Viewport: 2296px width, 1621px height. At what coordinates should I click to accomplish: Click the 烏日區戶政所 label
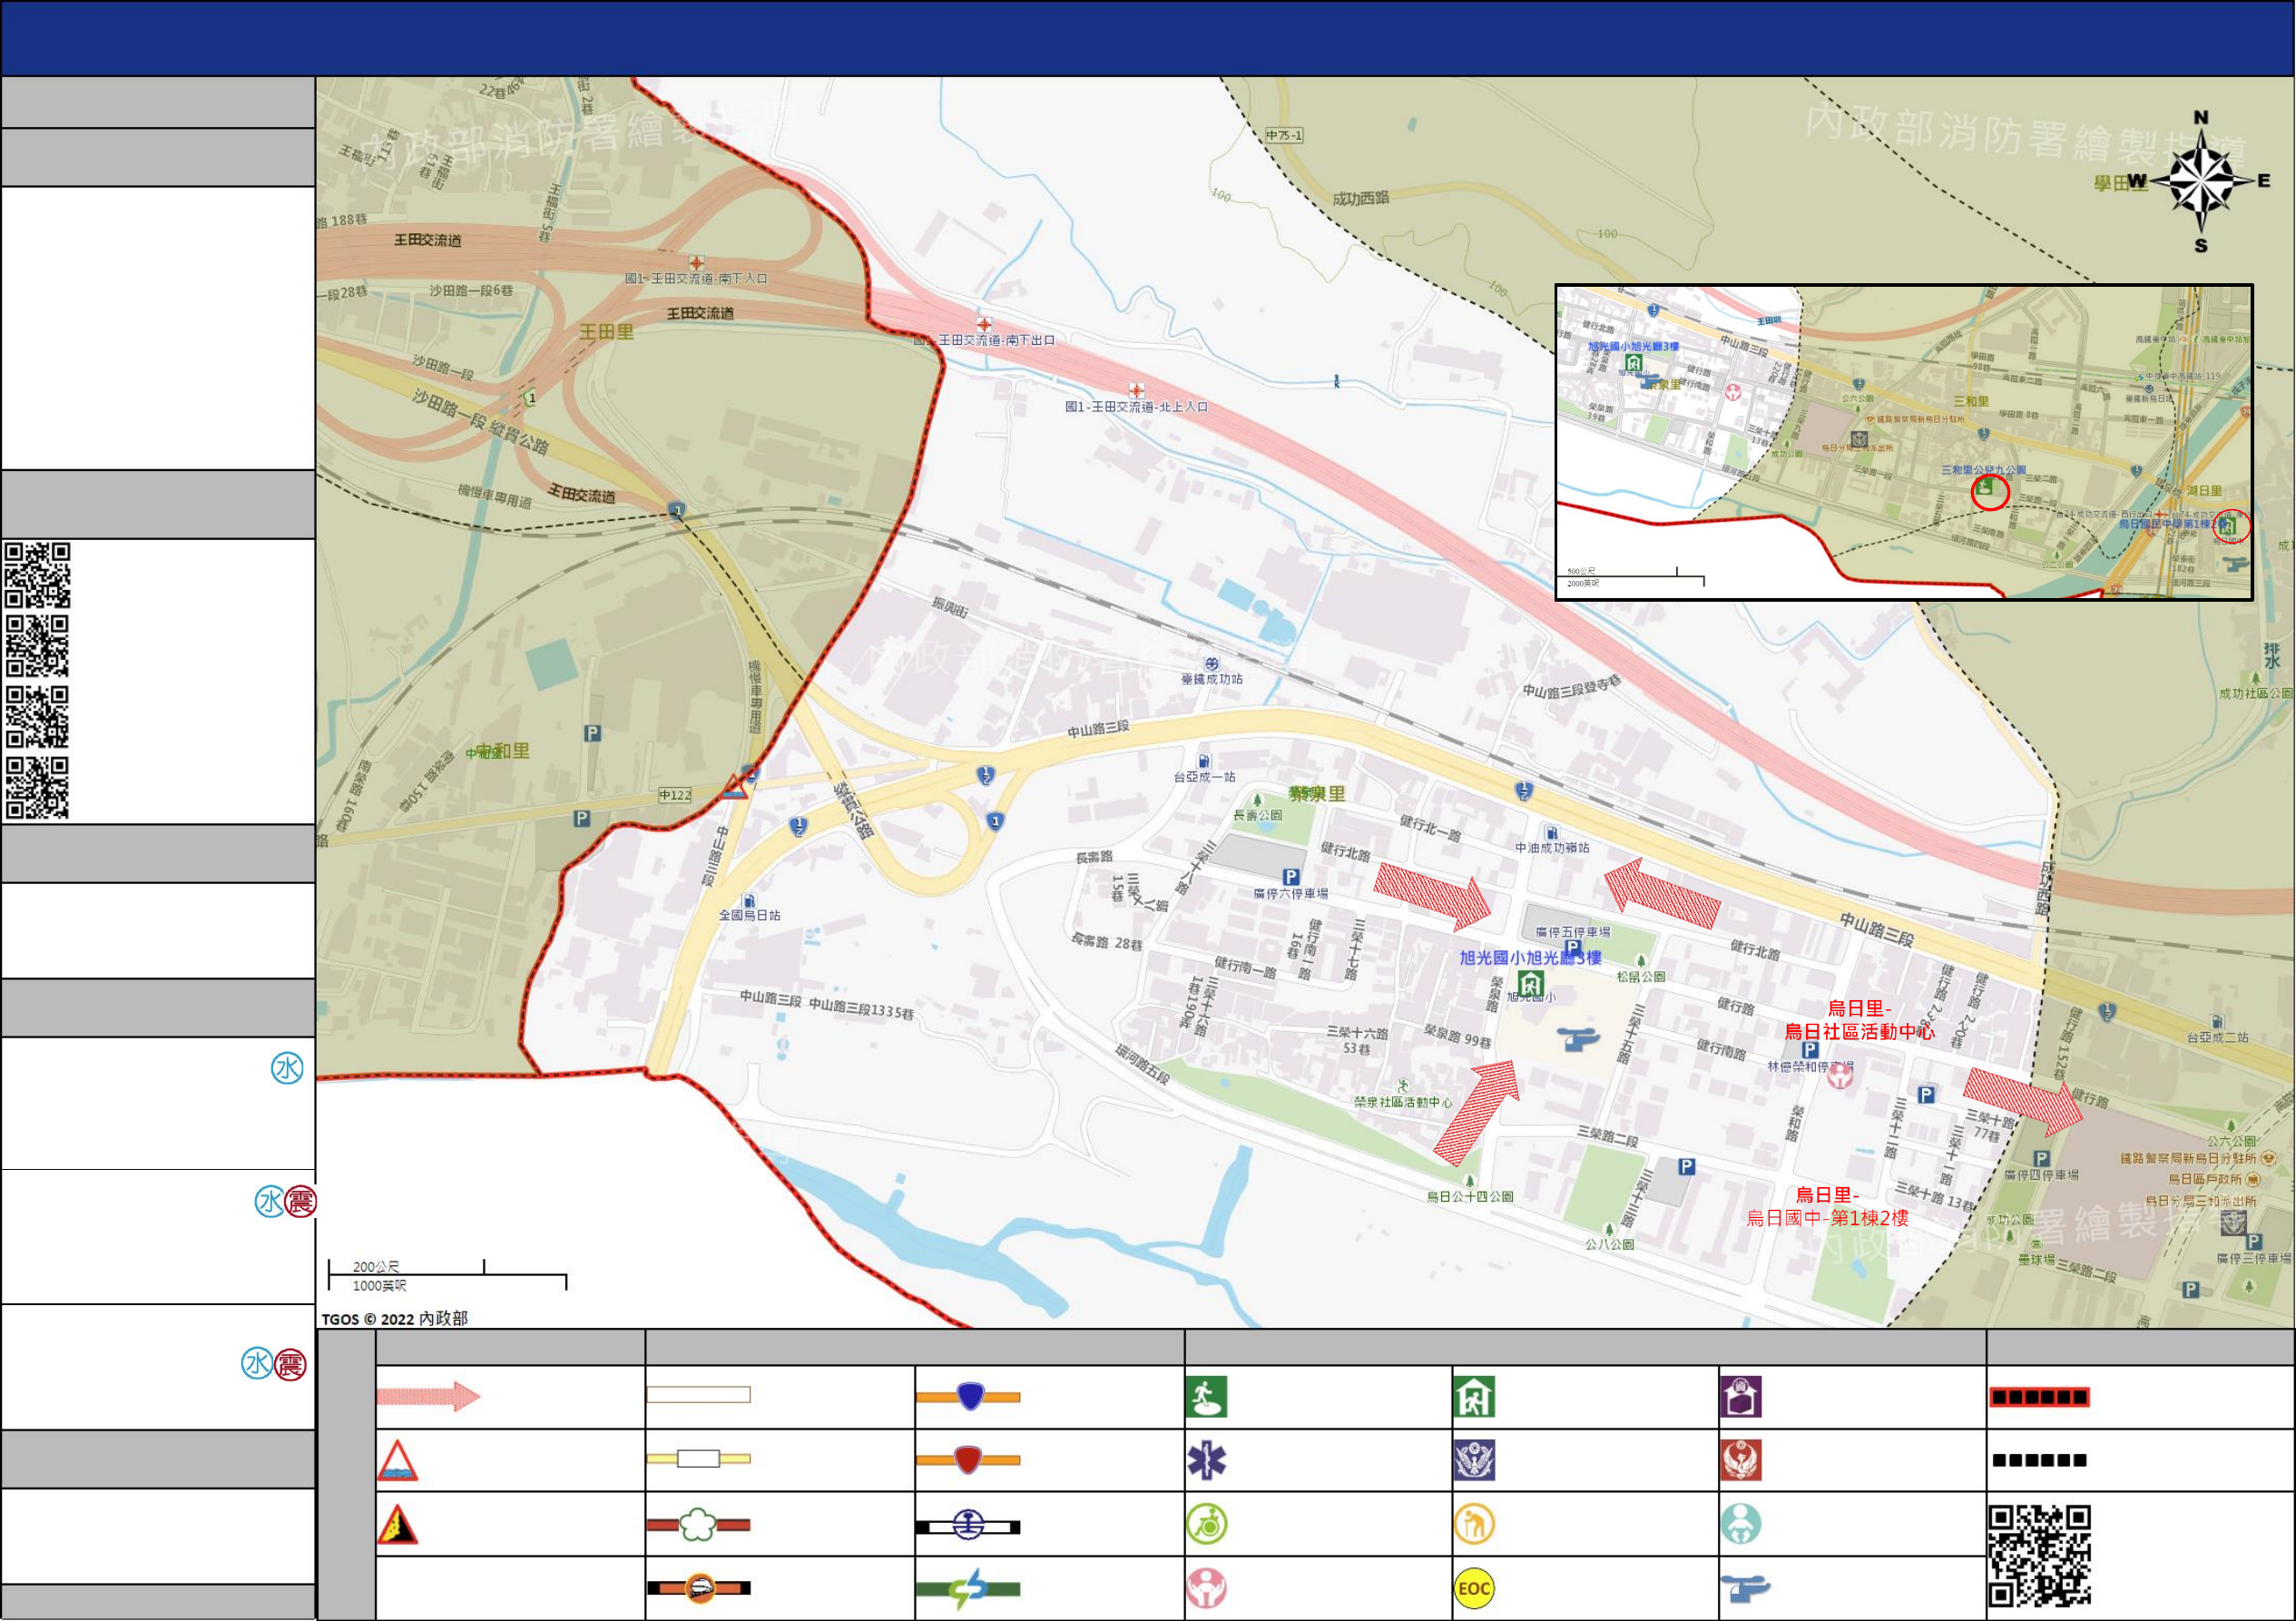[x=2205, y=1179]
